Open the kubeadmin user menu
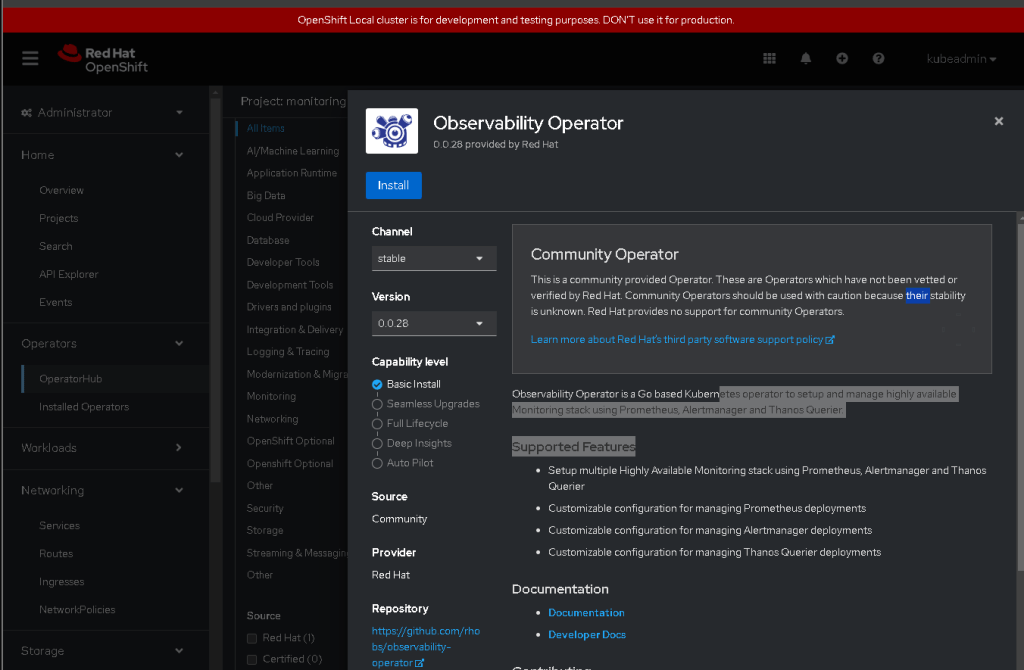1024x670 pixels. pyautogui.click(x=961, y=59)
